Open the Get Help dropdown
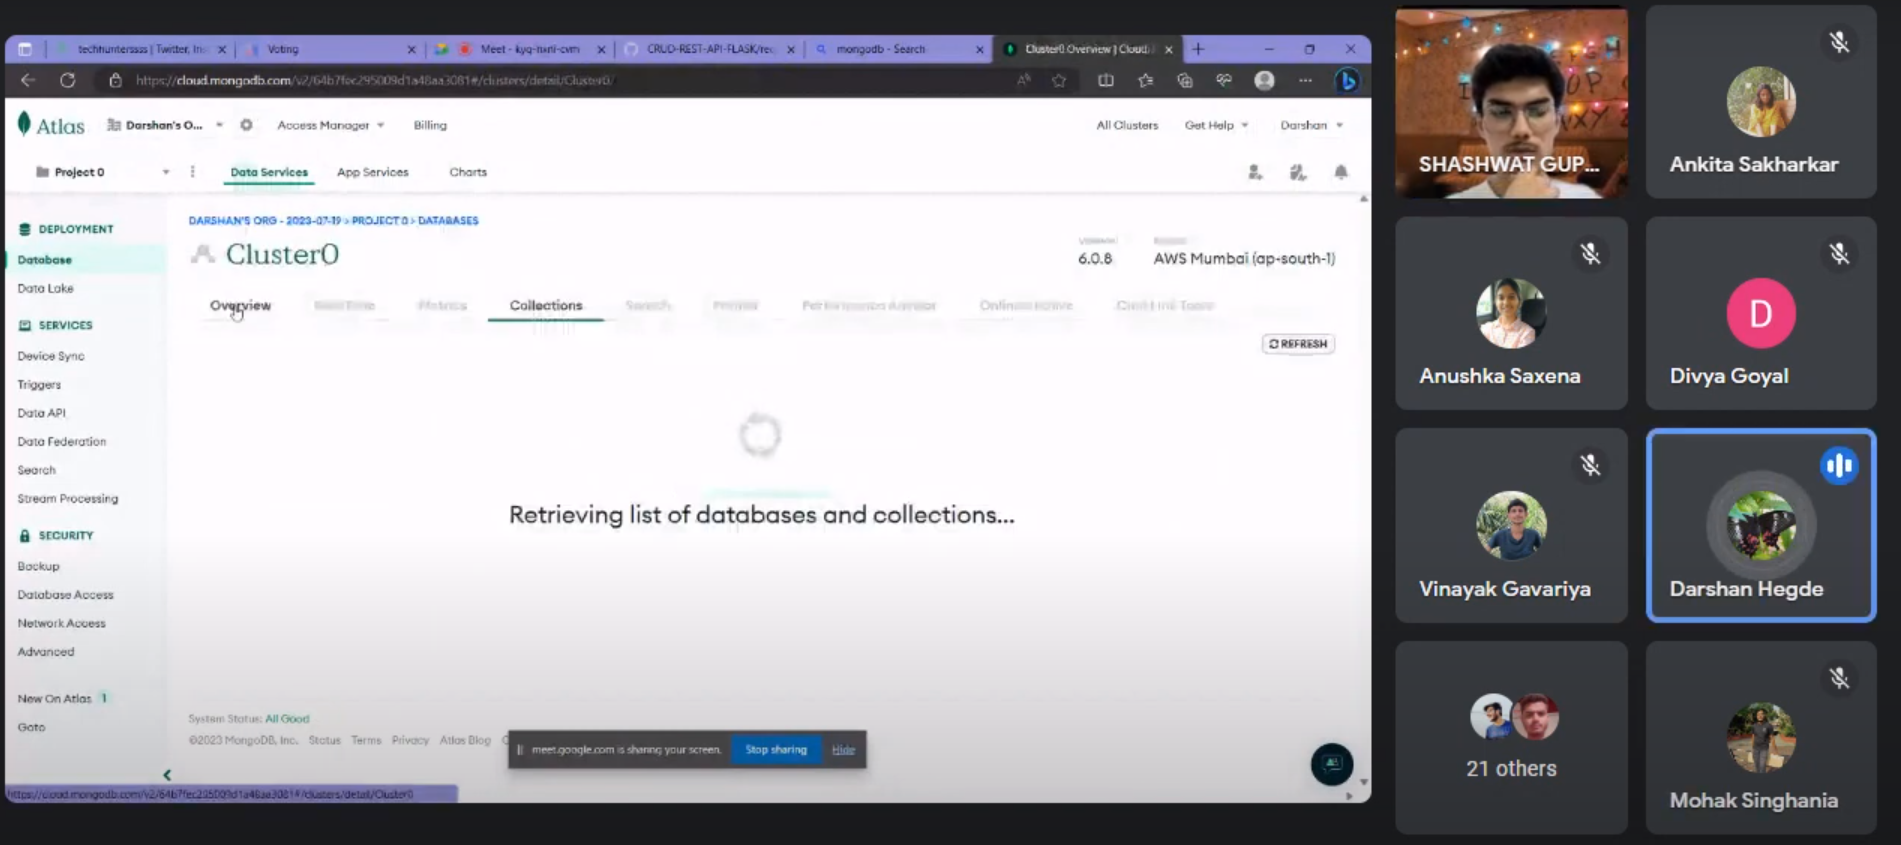 point(1217,125)
